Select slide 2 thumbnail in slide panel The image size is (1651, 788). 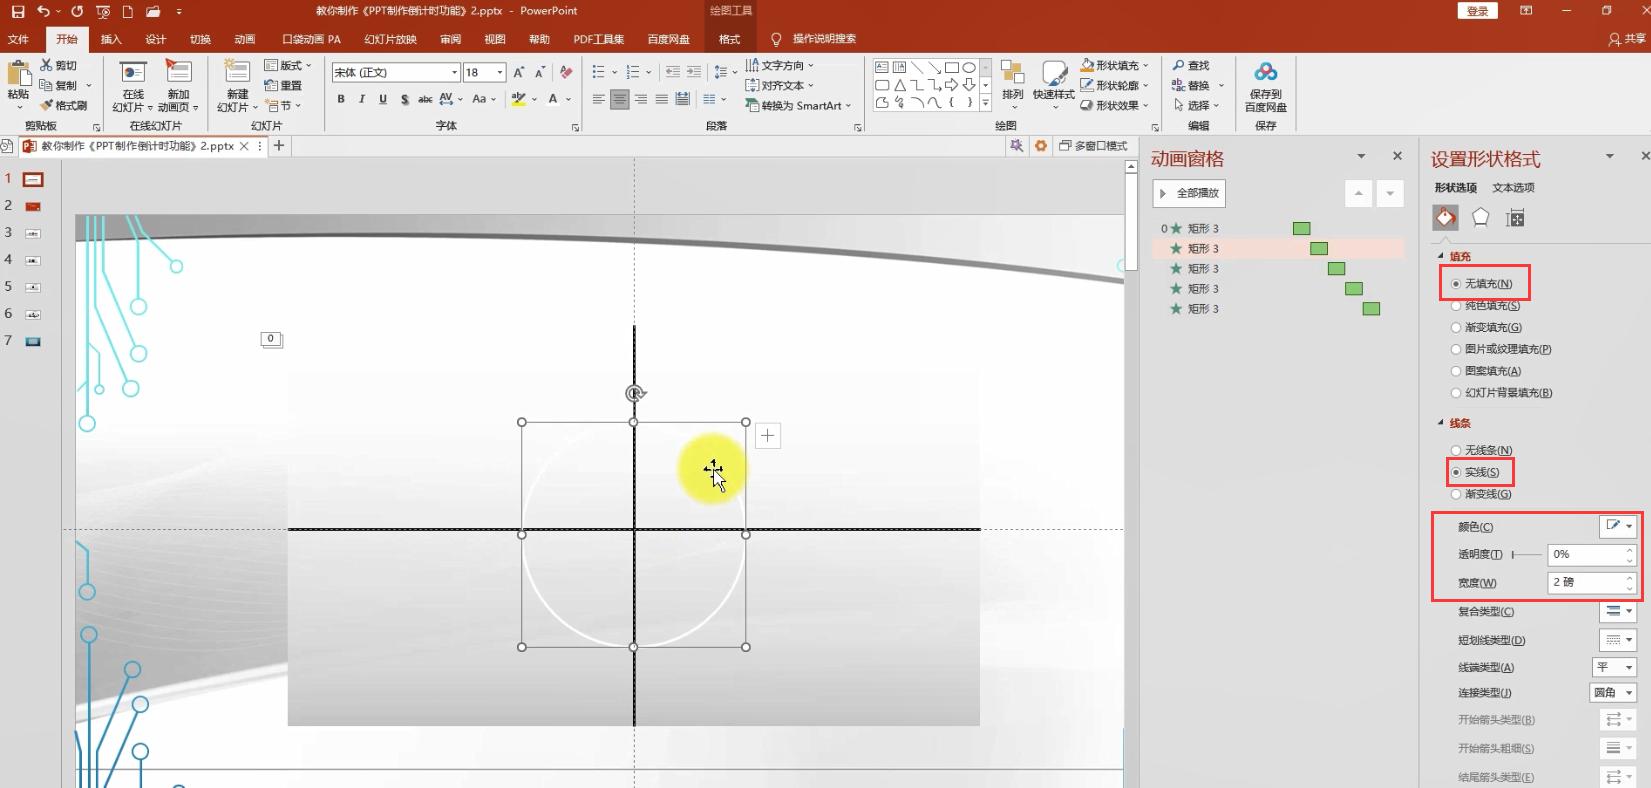click(x=33, y=206)
